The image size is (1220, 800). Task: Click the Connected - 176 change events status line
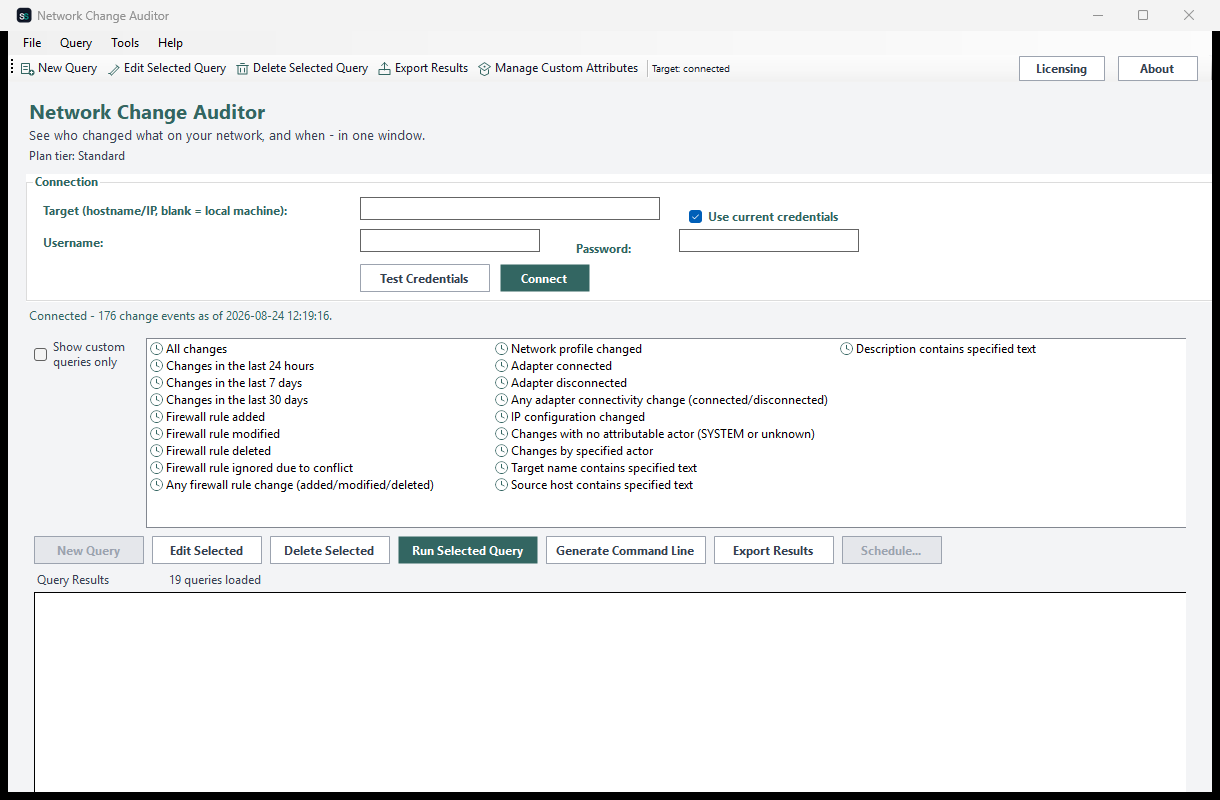180,316
